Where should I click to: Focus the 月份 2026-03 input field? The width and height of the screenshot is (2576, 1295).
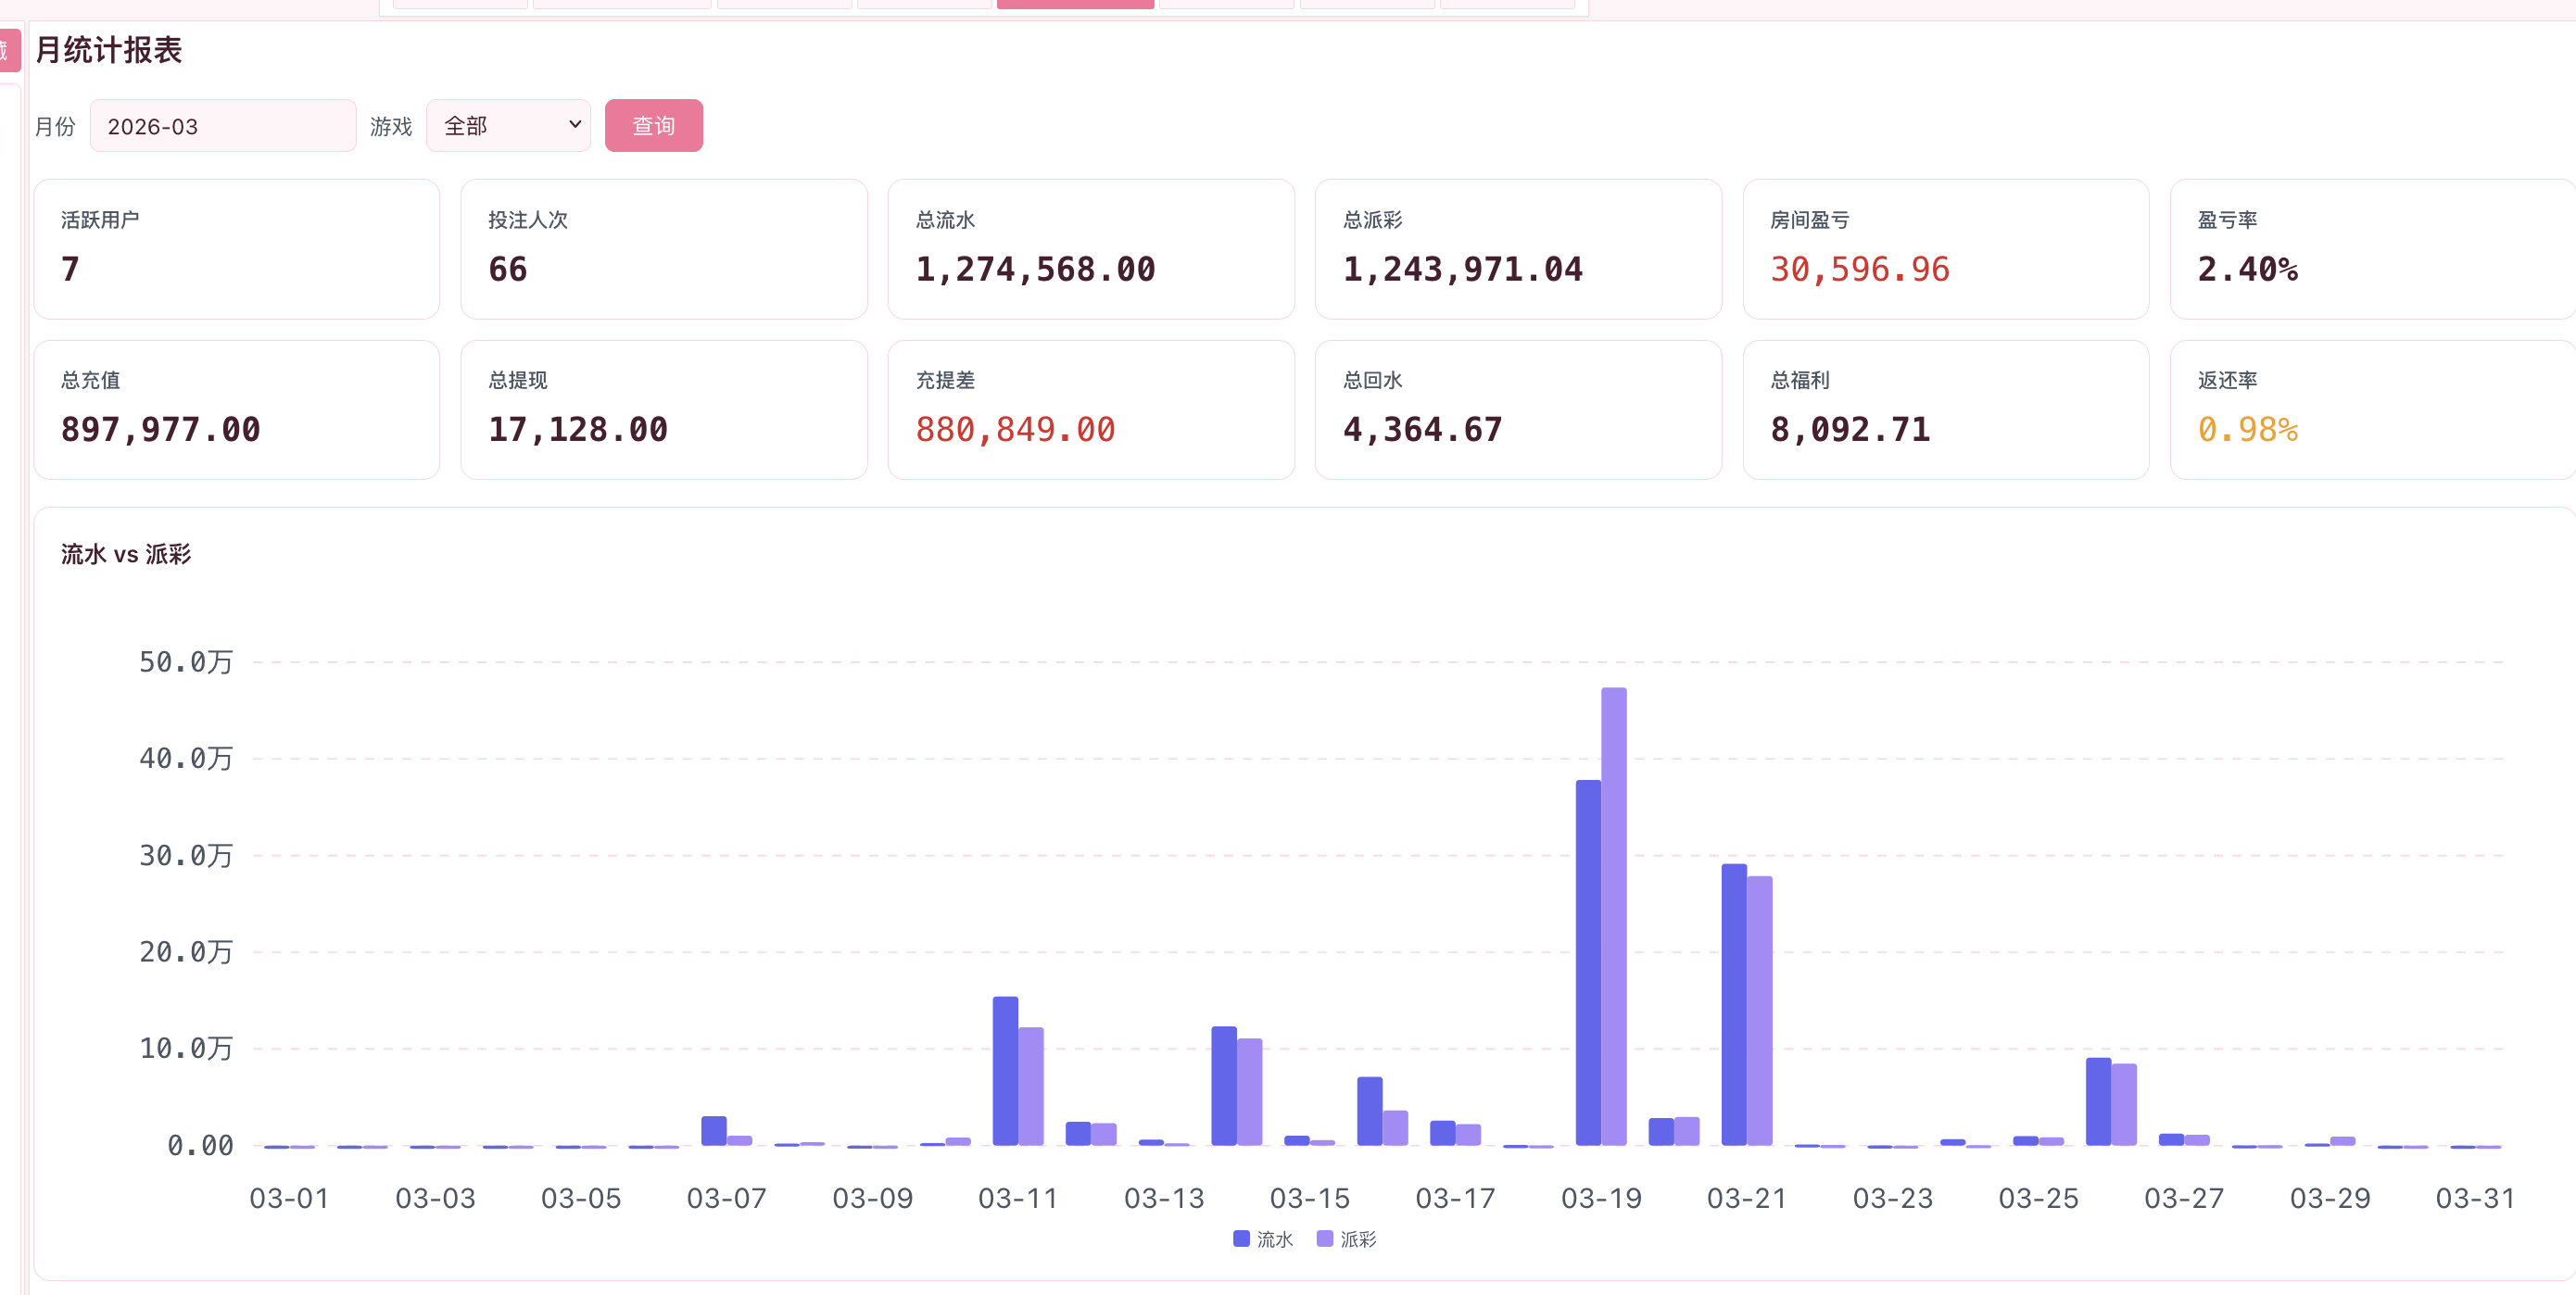coord(223,126)
